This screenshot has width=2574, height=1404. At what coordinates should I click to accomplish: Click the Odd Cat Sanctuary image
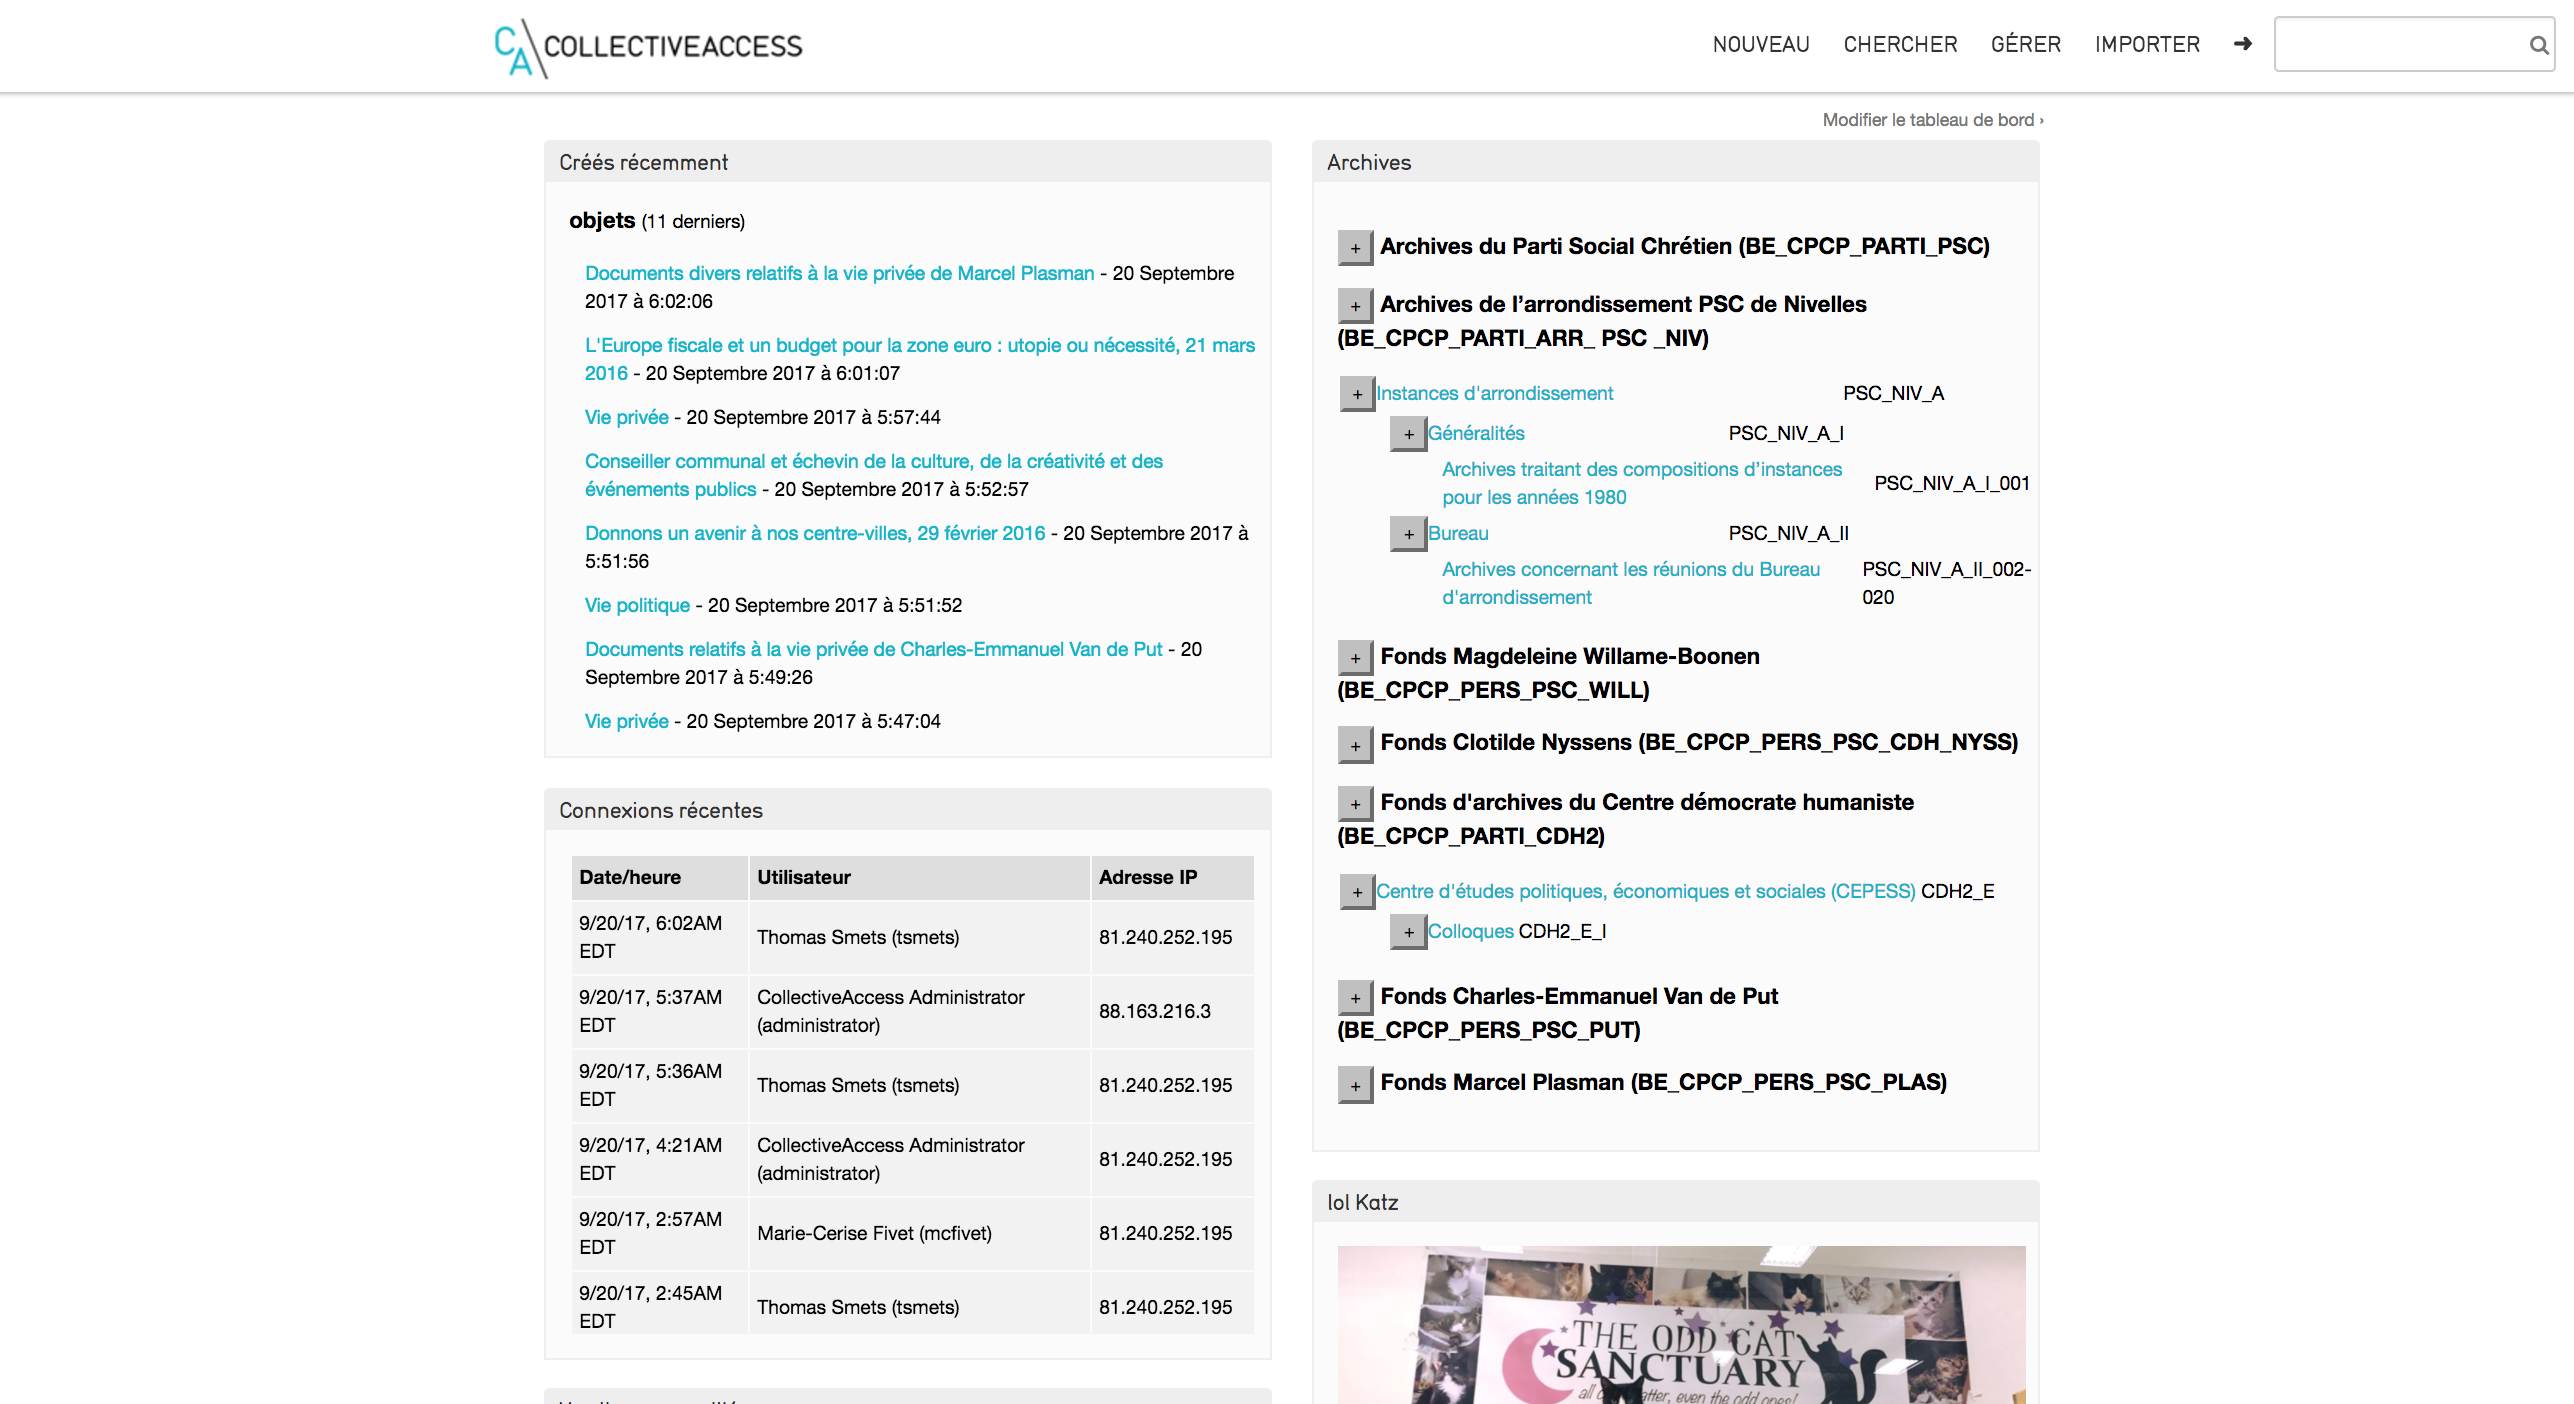pyautogui.click(x=1681, y=1324)
